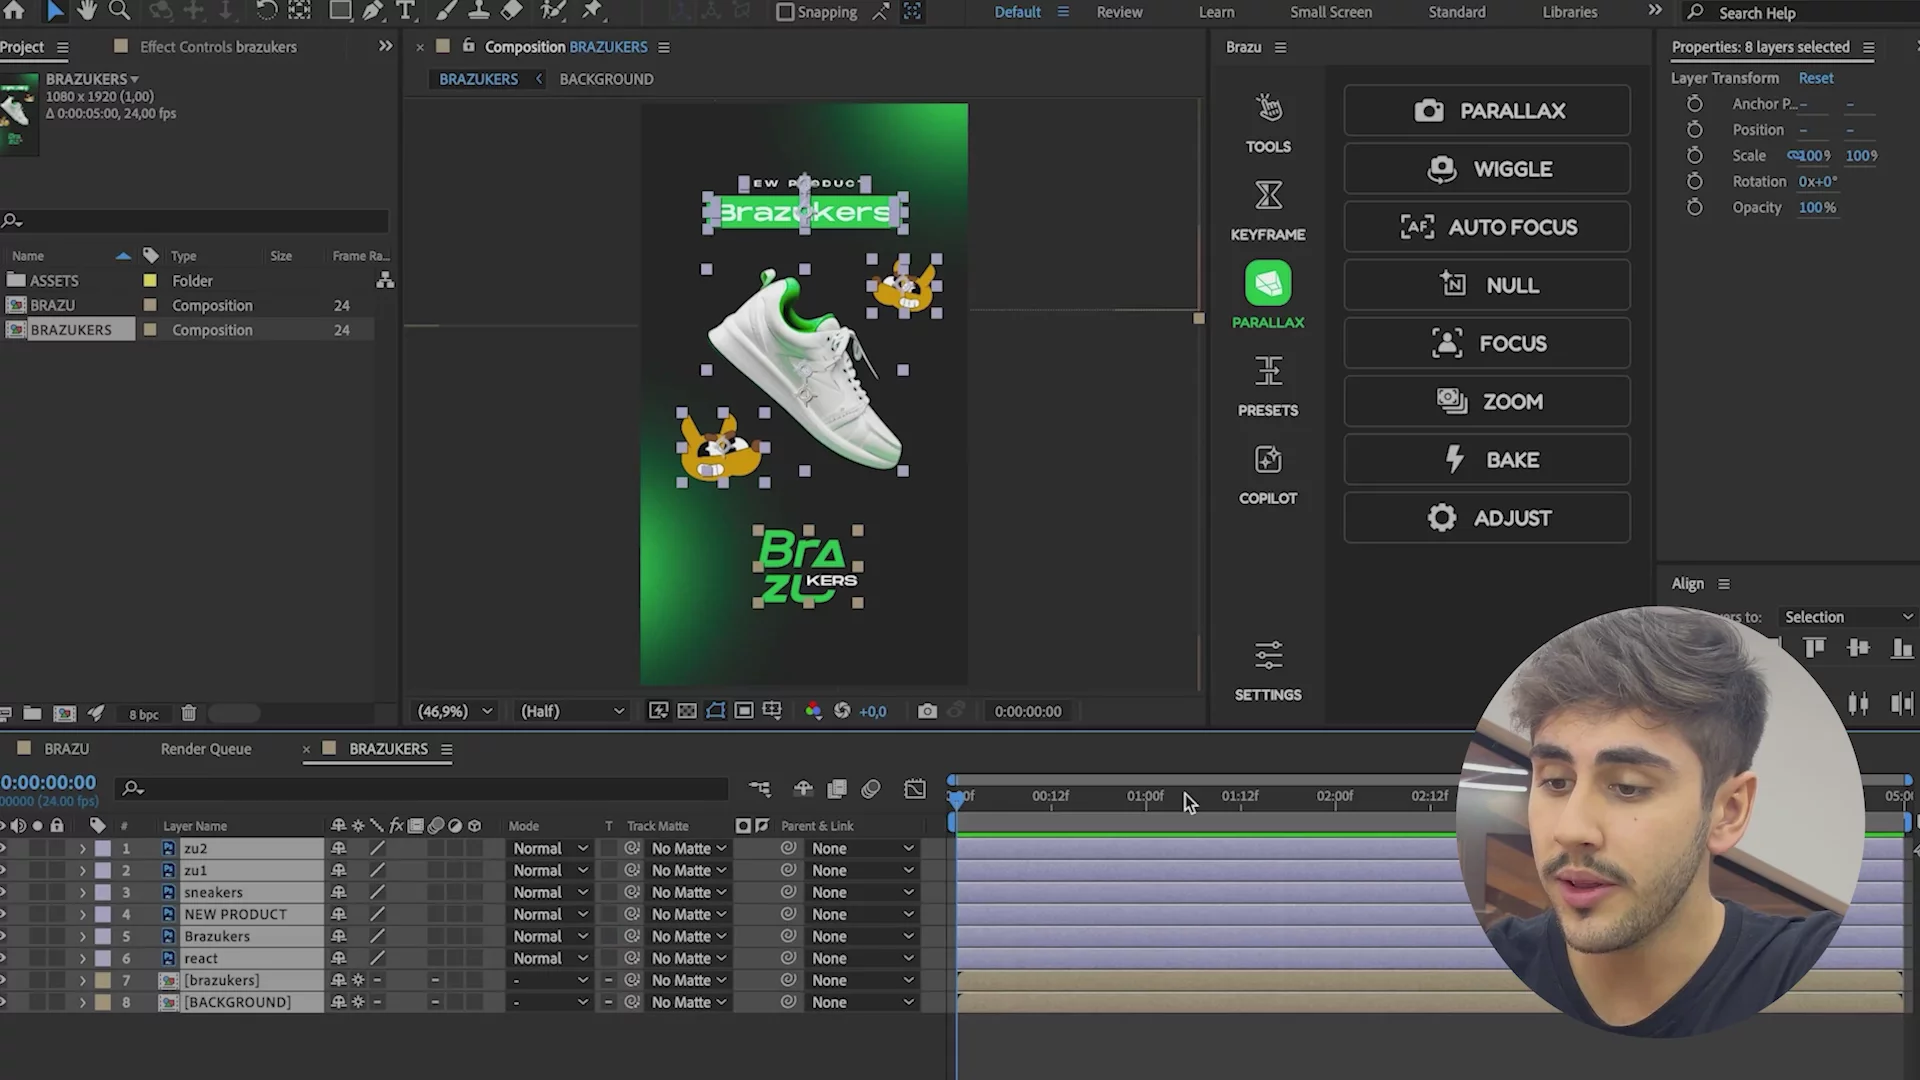This screenshot has width=1920, height=1080.
Task: Toggle mask and shape path visibility
Action: pyautogui.click(x=715, y=711)
